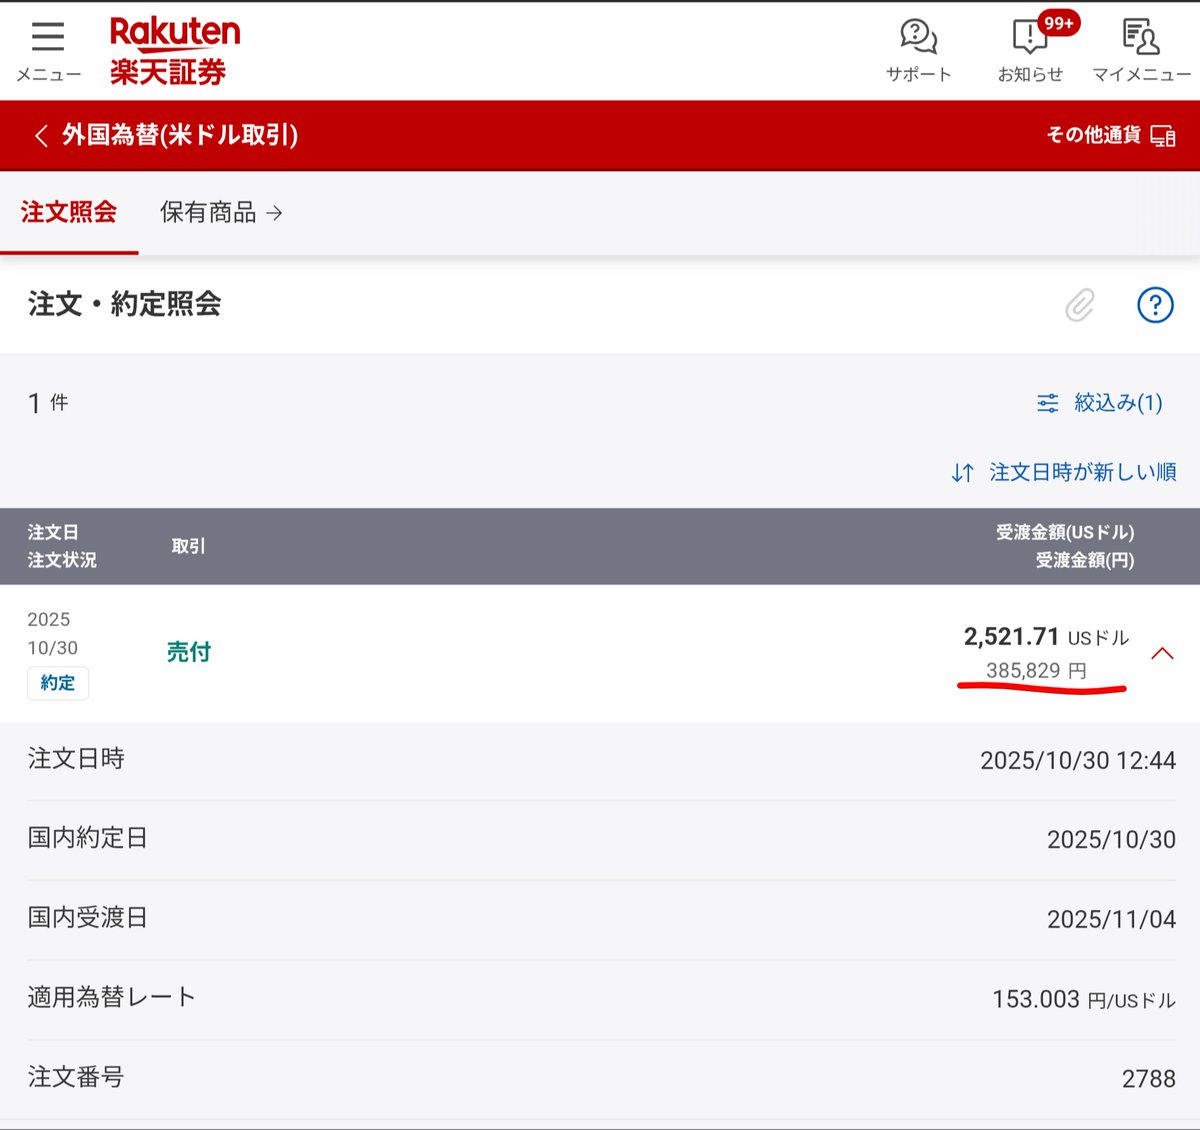The image size is (1200, 1130).
Task: Click the up-down sort arrows icon
Action: pos(962,472)
